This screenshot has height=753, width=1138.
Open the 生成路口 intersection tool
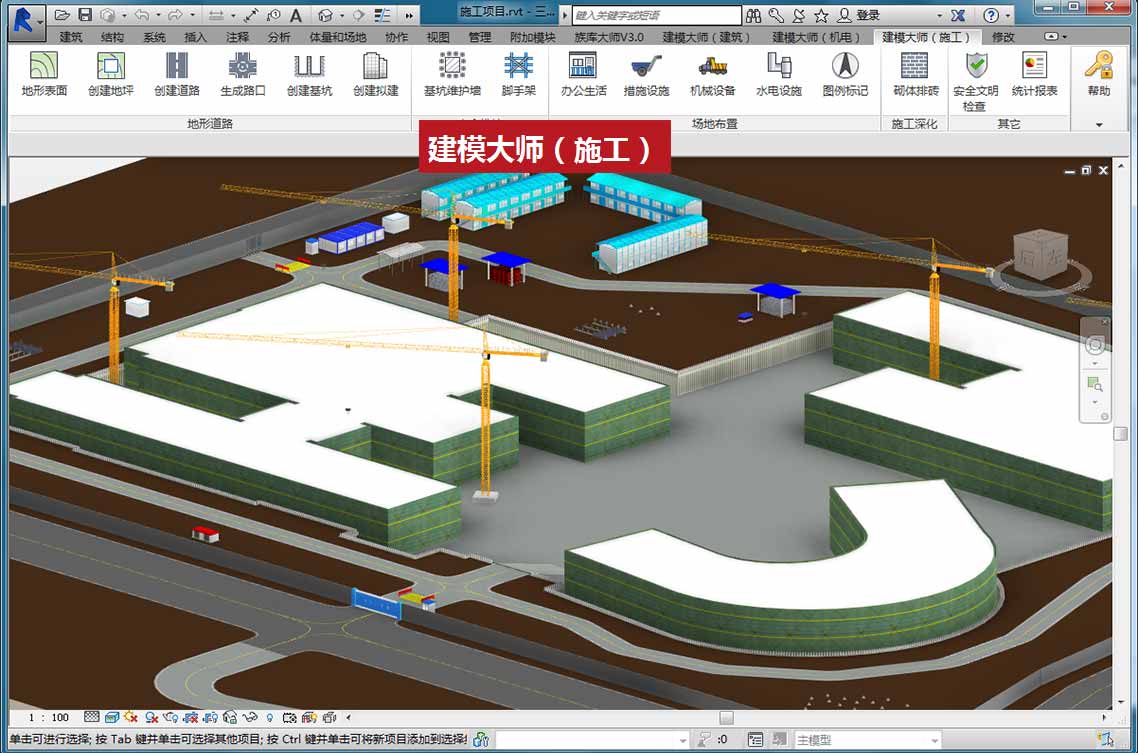coord(243,74)
